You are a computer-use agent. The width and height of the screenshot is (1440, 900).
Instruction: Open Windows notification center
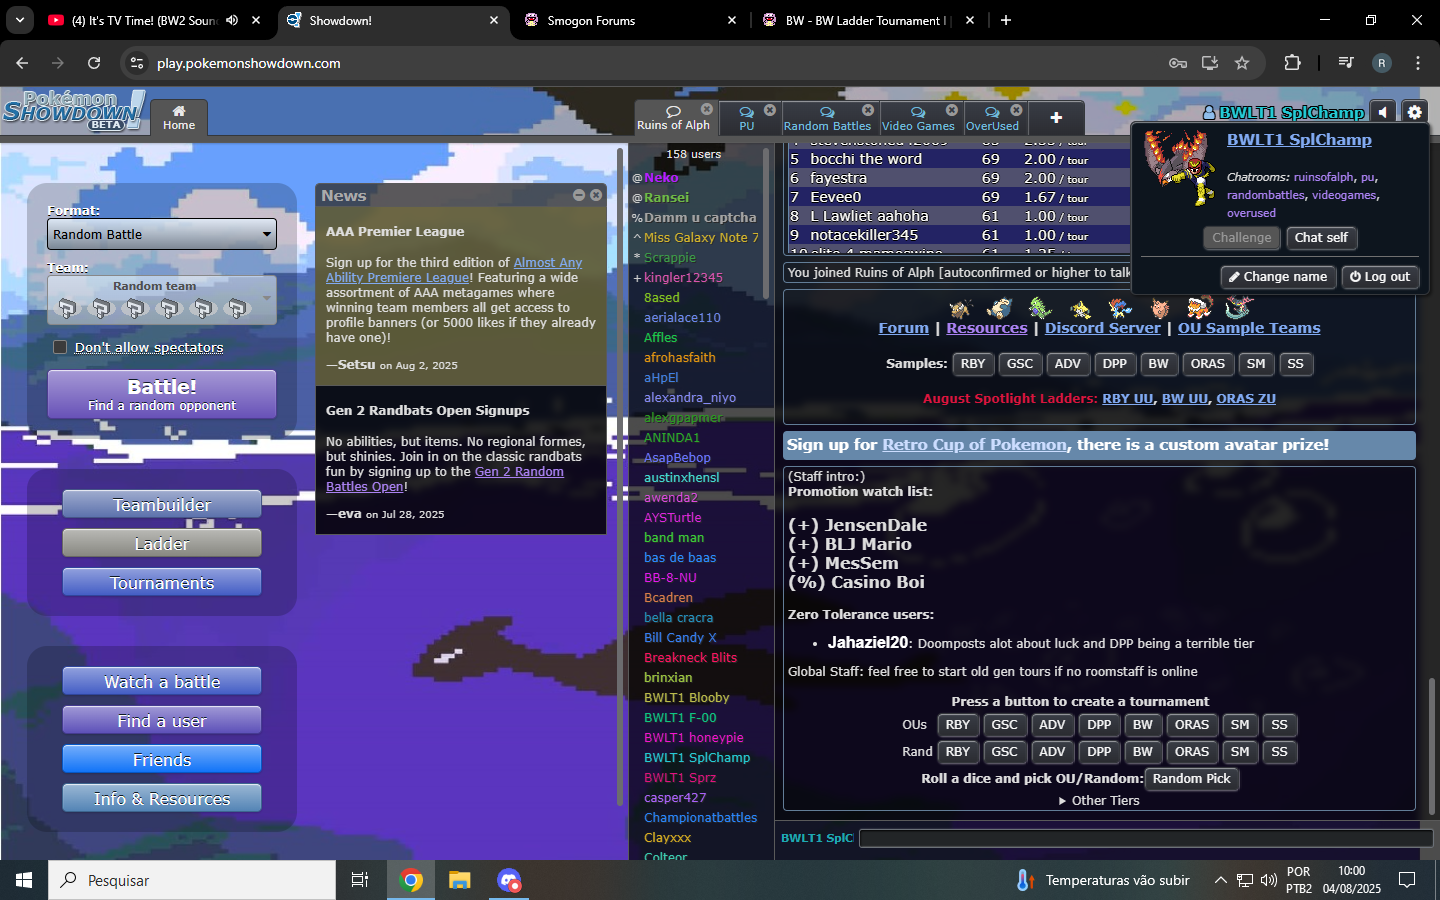click(x=1407, y=880)
